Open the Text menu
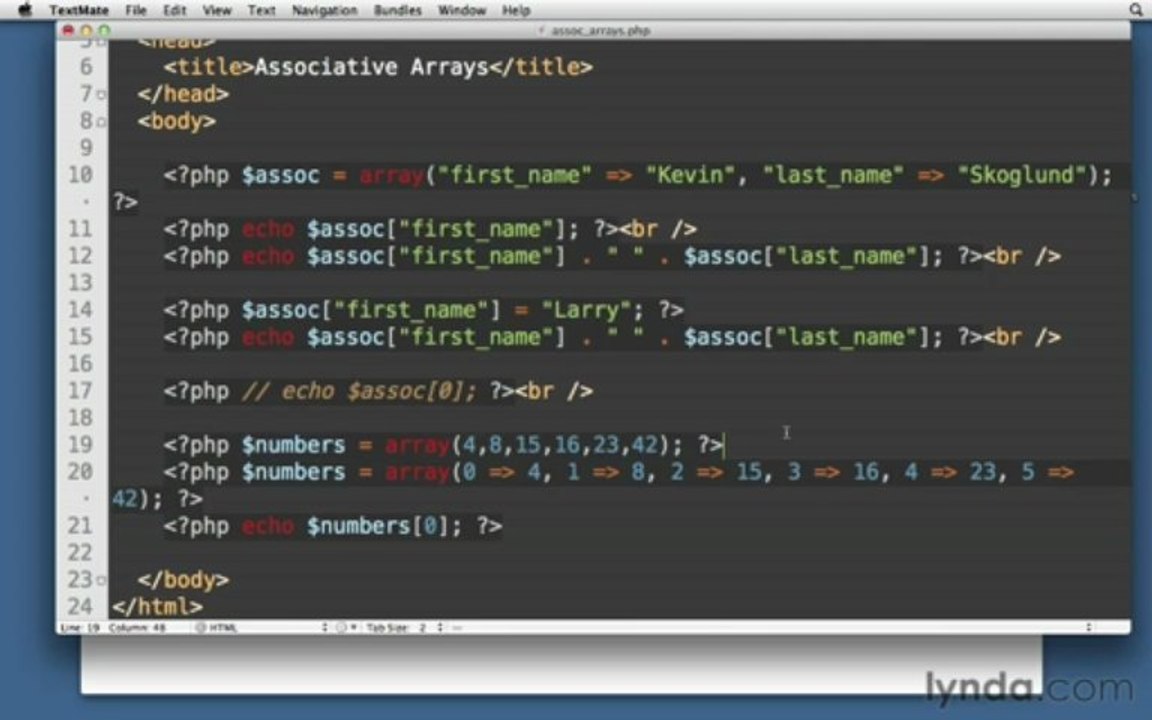The width and height of the screenshot is (1152, 720). click(x=262, y=10)
